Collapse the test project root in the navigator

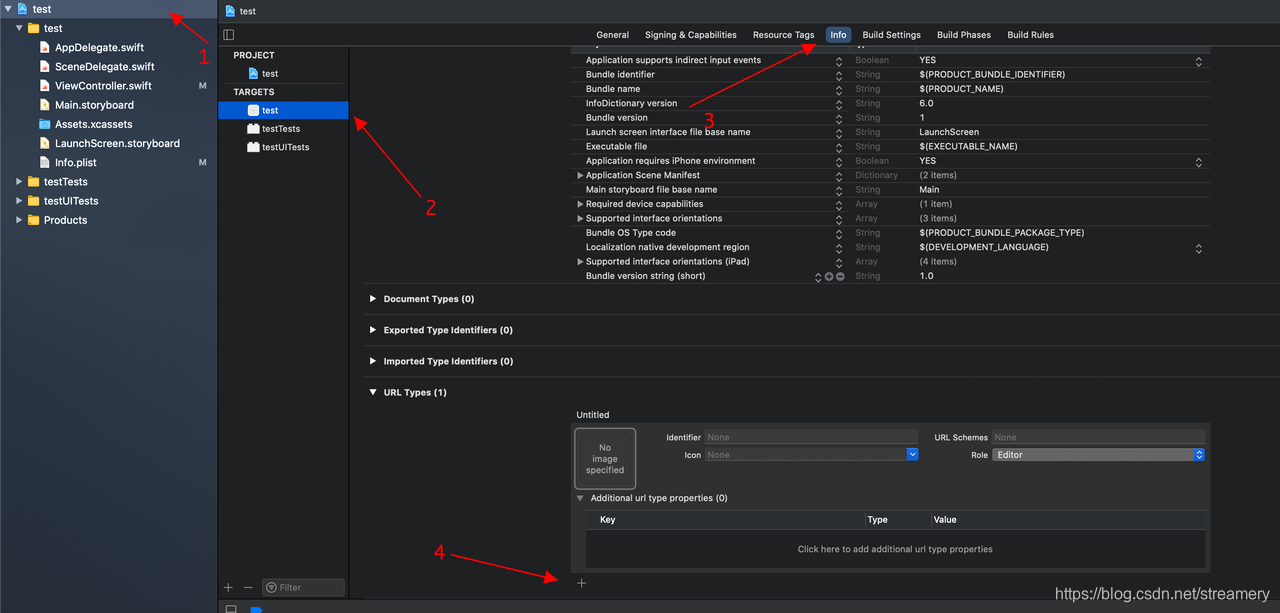9,9
